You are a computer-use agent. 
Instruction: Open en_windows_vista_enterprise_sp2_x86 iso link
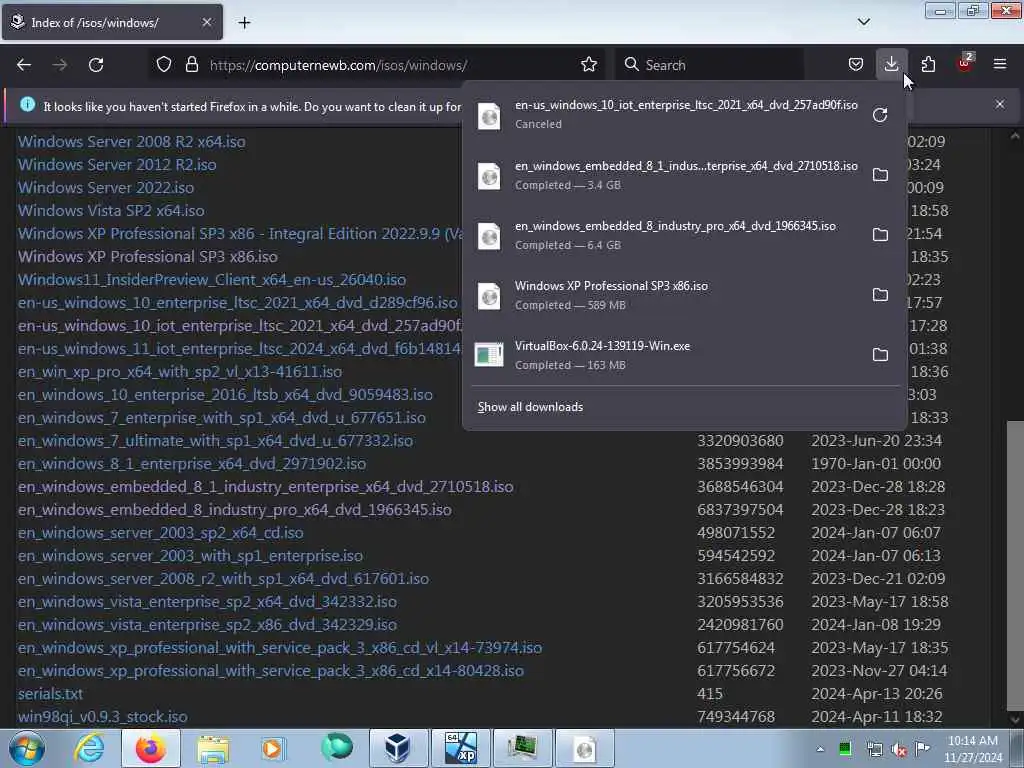tap(207, 625)
